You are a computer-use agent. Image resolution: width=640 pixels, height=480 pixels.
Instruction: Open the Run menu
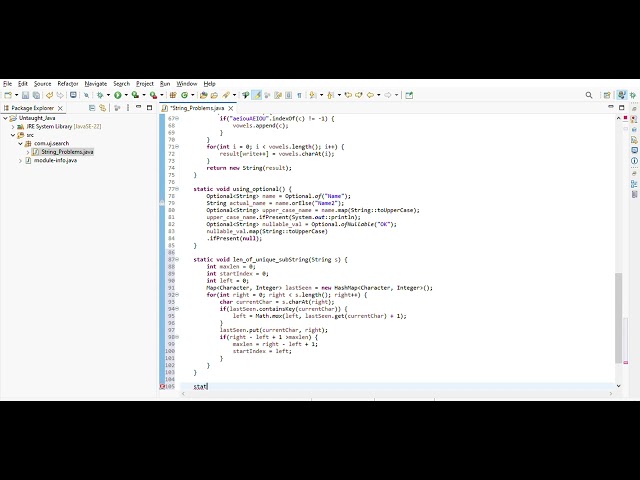[165, 84]
